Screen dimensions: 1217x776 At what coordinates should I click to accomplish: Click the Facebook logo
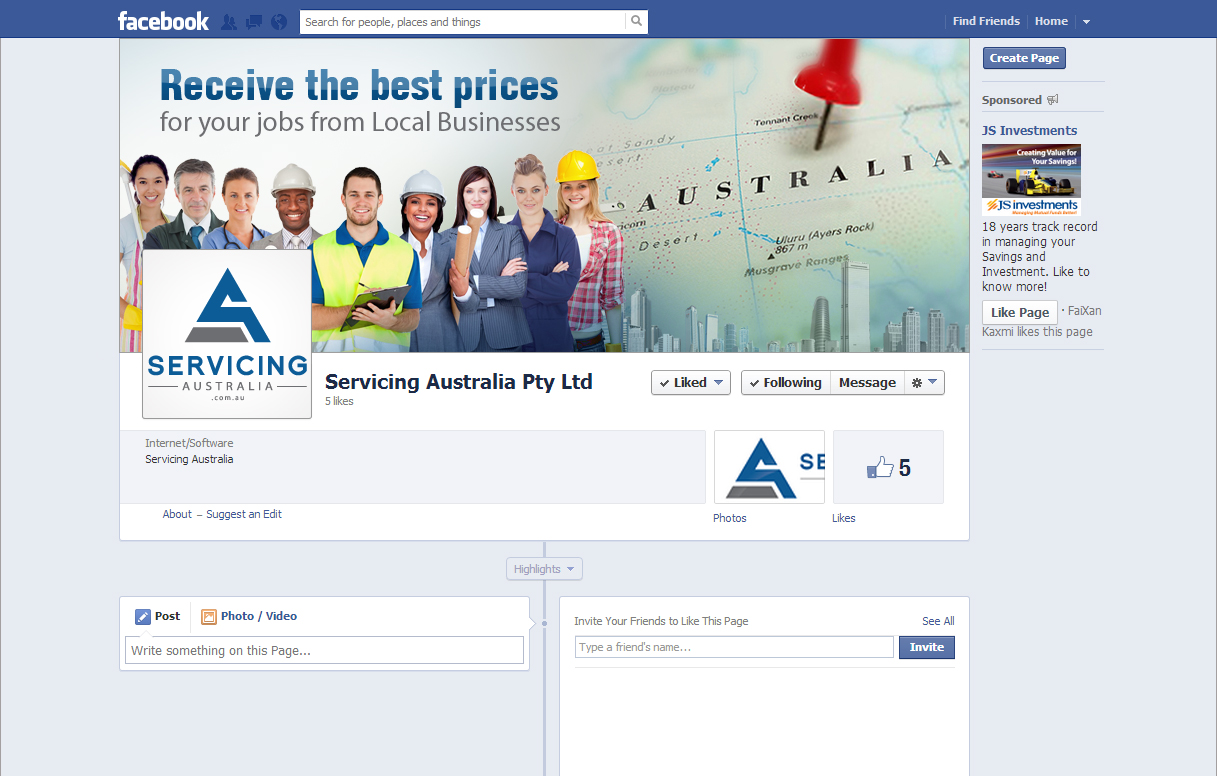tap(163, 21)
